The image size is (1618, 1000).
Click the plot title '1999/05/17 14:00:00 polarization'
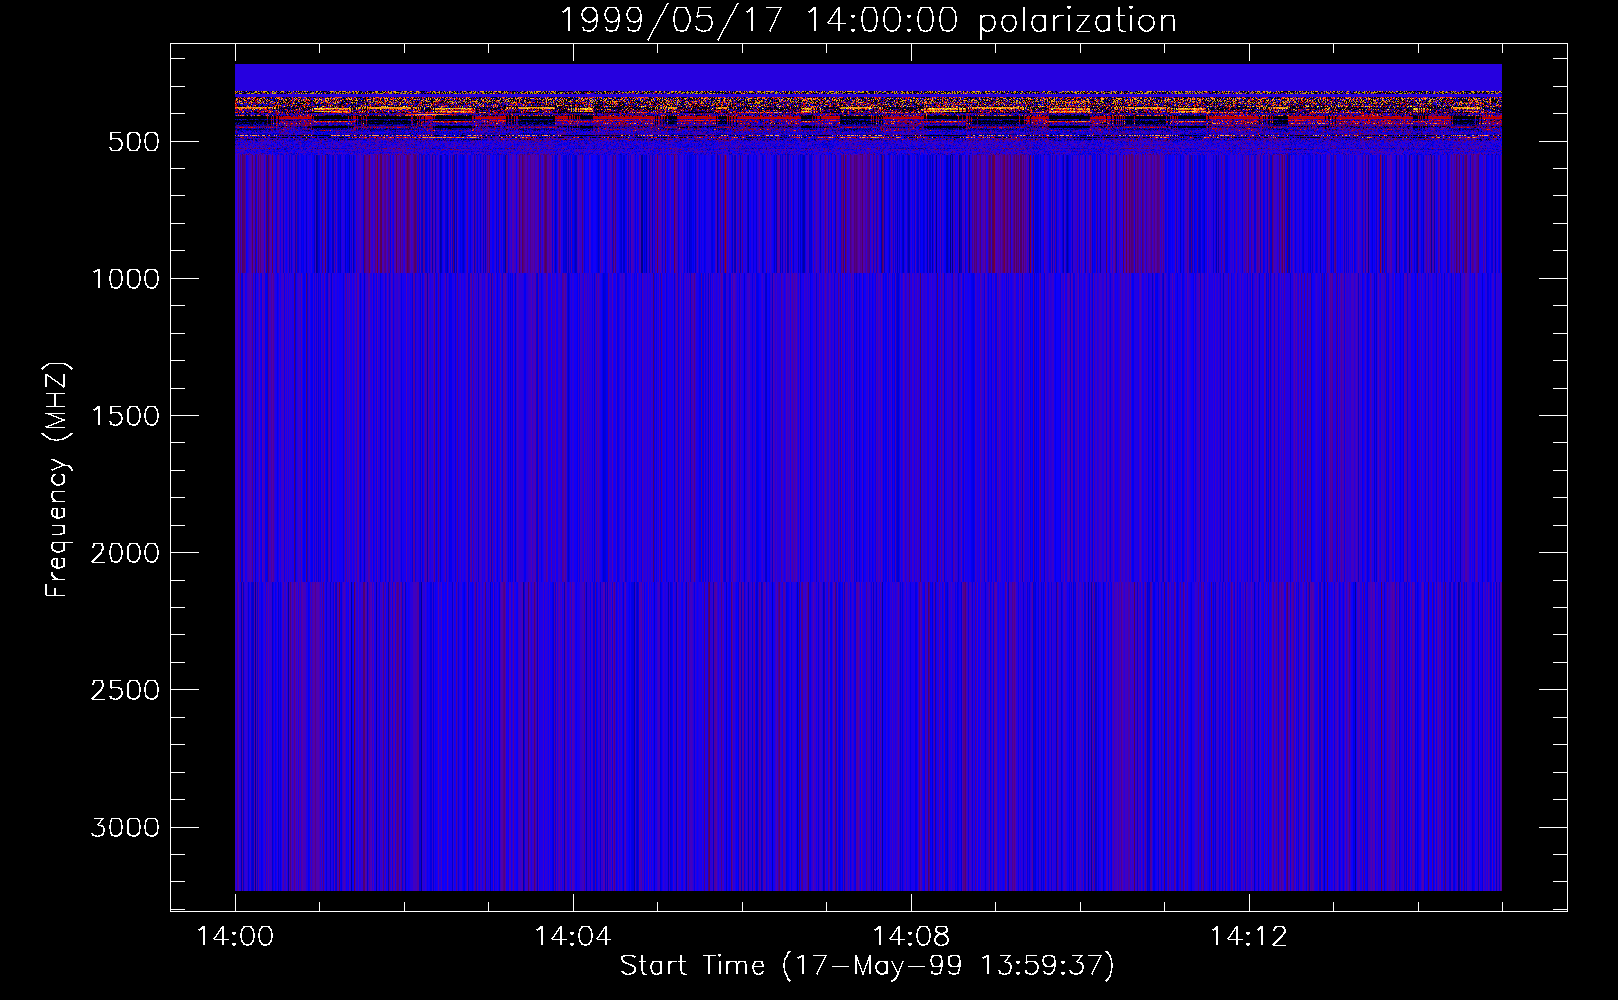867,20
